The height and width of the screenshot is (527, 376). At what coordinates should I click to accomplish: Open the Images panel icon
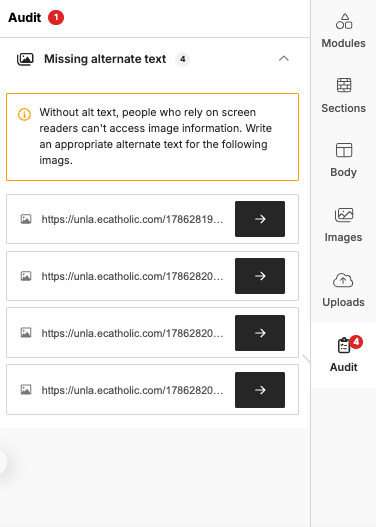click(x=344, y=215)
